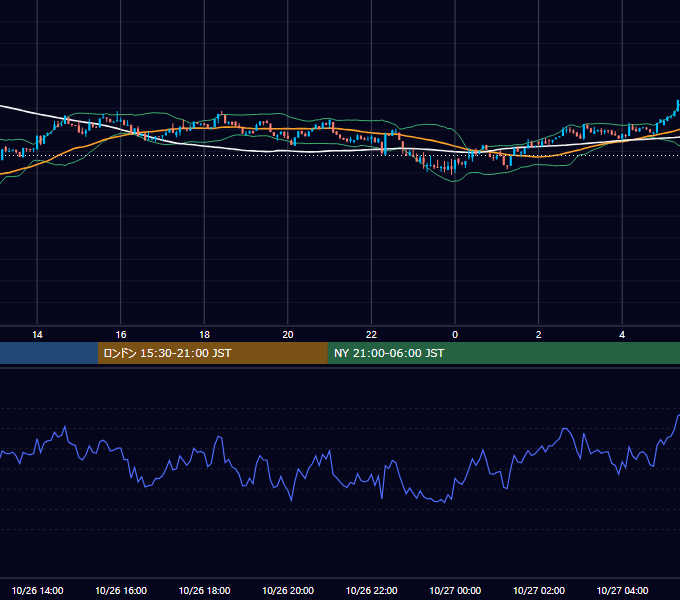
Task: Click the 22 hour label on price chart axis
Action: [x=371, y=335]
